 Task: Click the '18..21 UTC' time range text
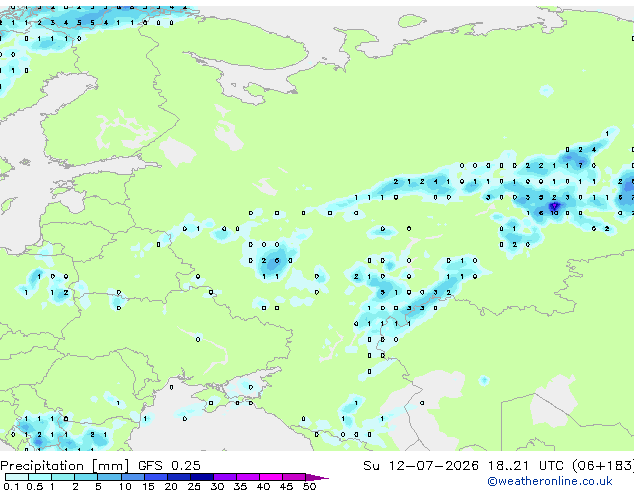coord(524,466)
